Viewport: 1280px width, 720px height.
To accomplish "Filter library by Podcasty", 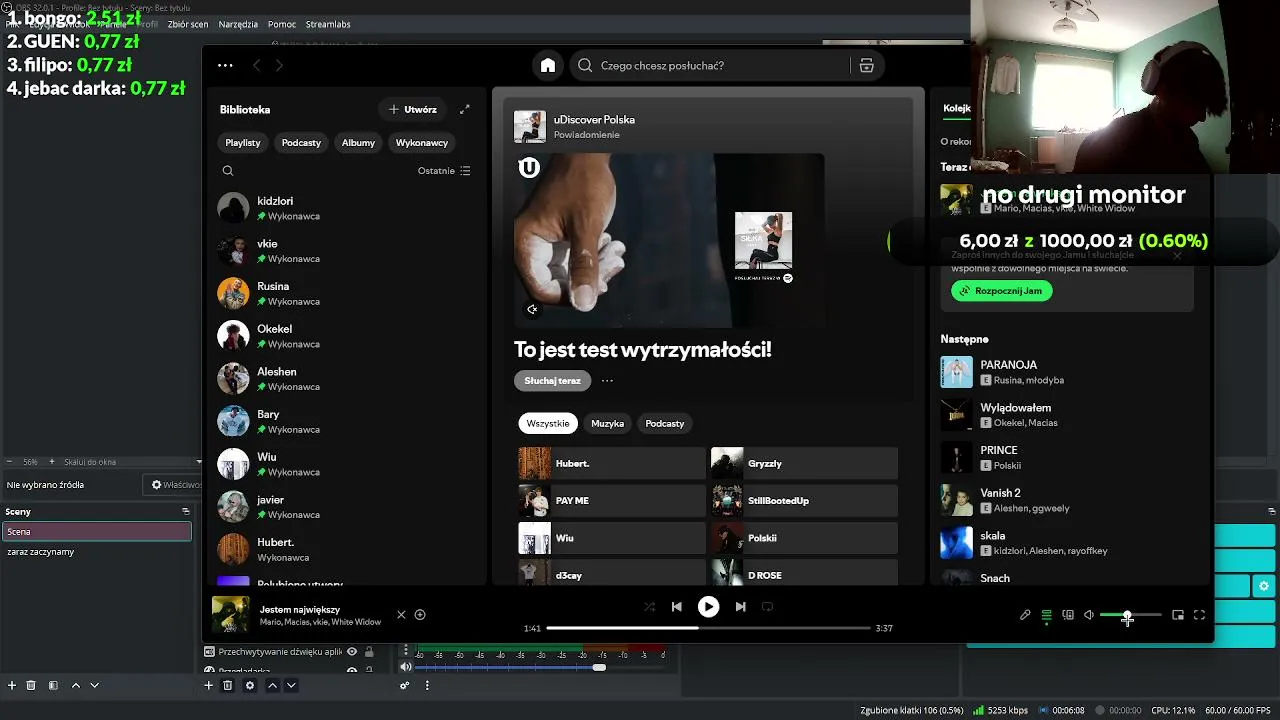I will pos(301,143).
